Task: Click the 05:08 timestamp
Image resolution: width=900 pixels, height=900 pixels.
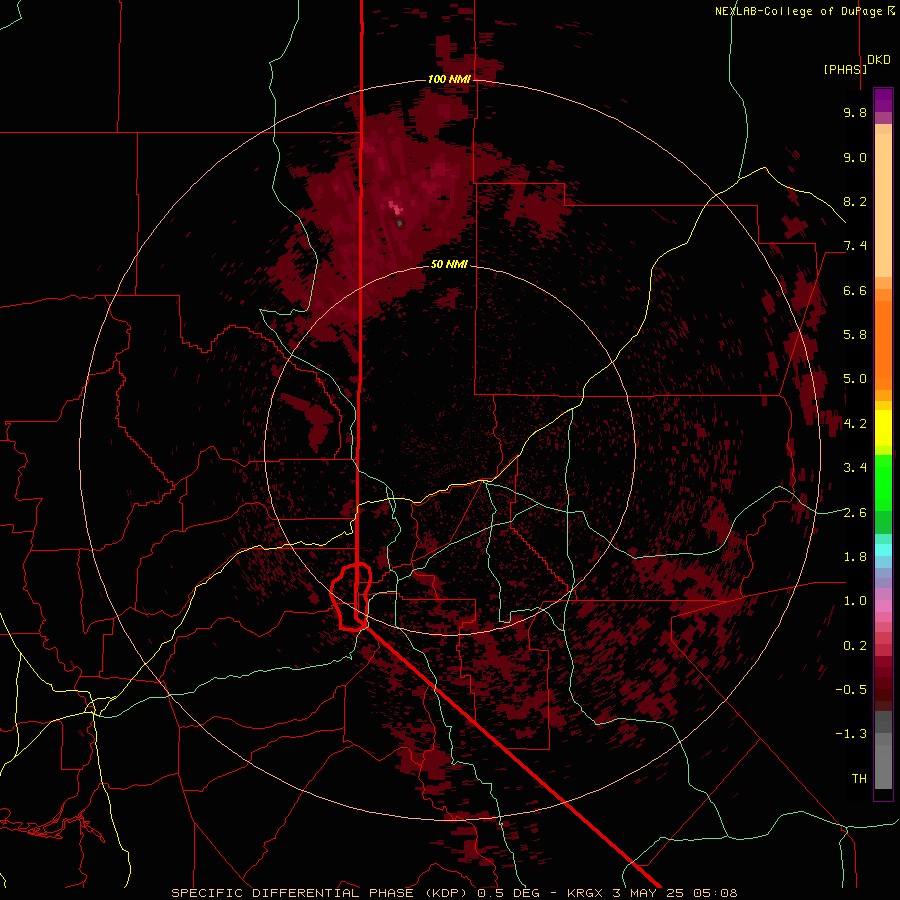Action: (x=717, y=893)
